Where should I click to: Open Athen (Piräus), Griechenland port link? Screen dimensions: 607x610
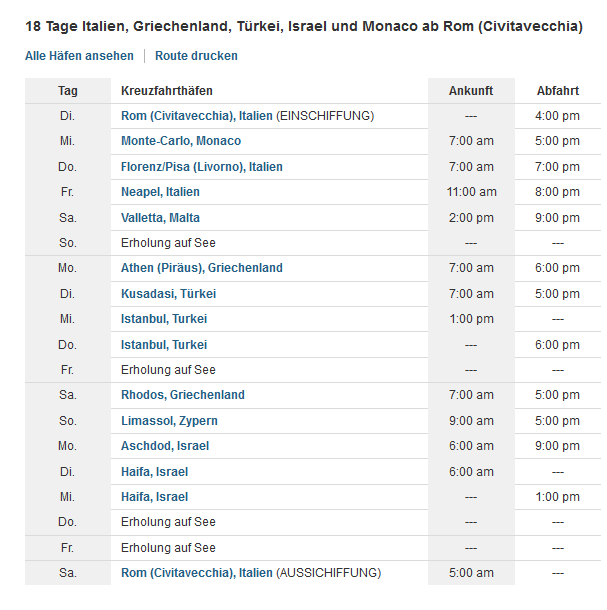202,268
